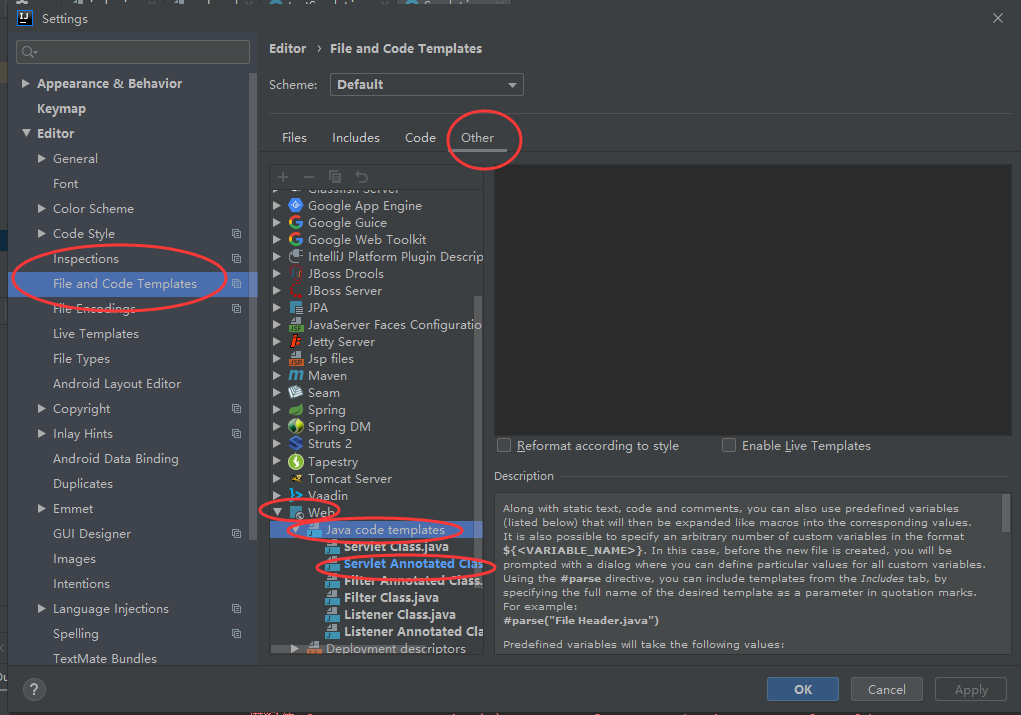The height and width of the screenshot is (715, 1021).
Task: Click the Jsp files icon
Action: click(296, 358)
